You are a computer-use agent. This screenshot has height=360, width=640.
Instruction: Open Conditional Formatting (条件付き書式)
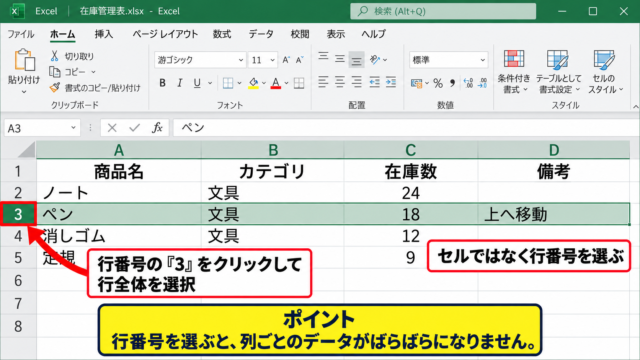(x=514, y=72)
